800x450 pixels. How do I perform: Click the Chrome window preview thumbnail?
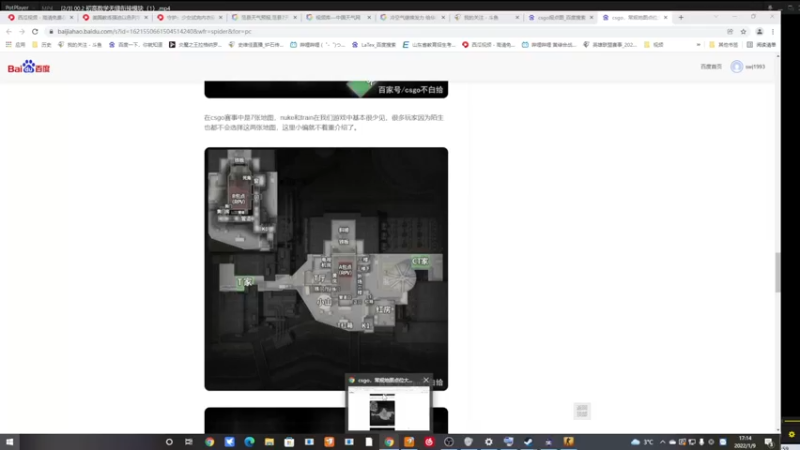pyautogui.click(x=389, y=409)
